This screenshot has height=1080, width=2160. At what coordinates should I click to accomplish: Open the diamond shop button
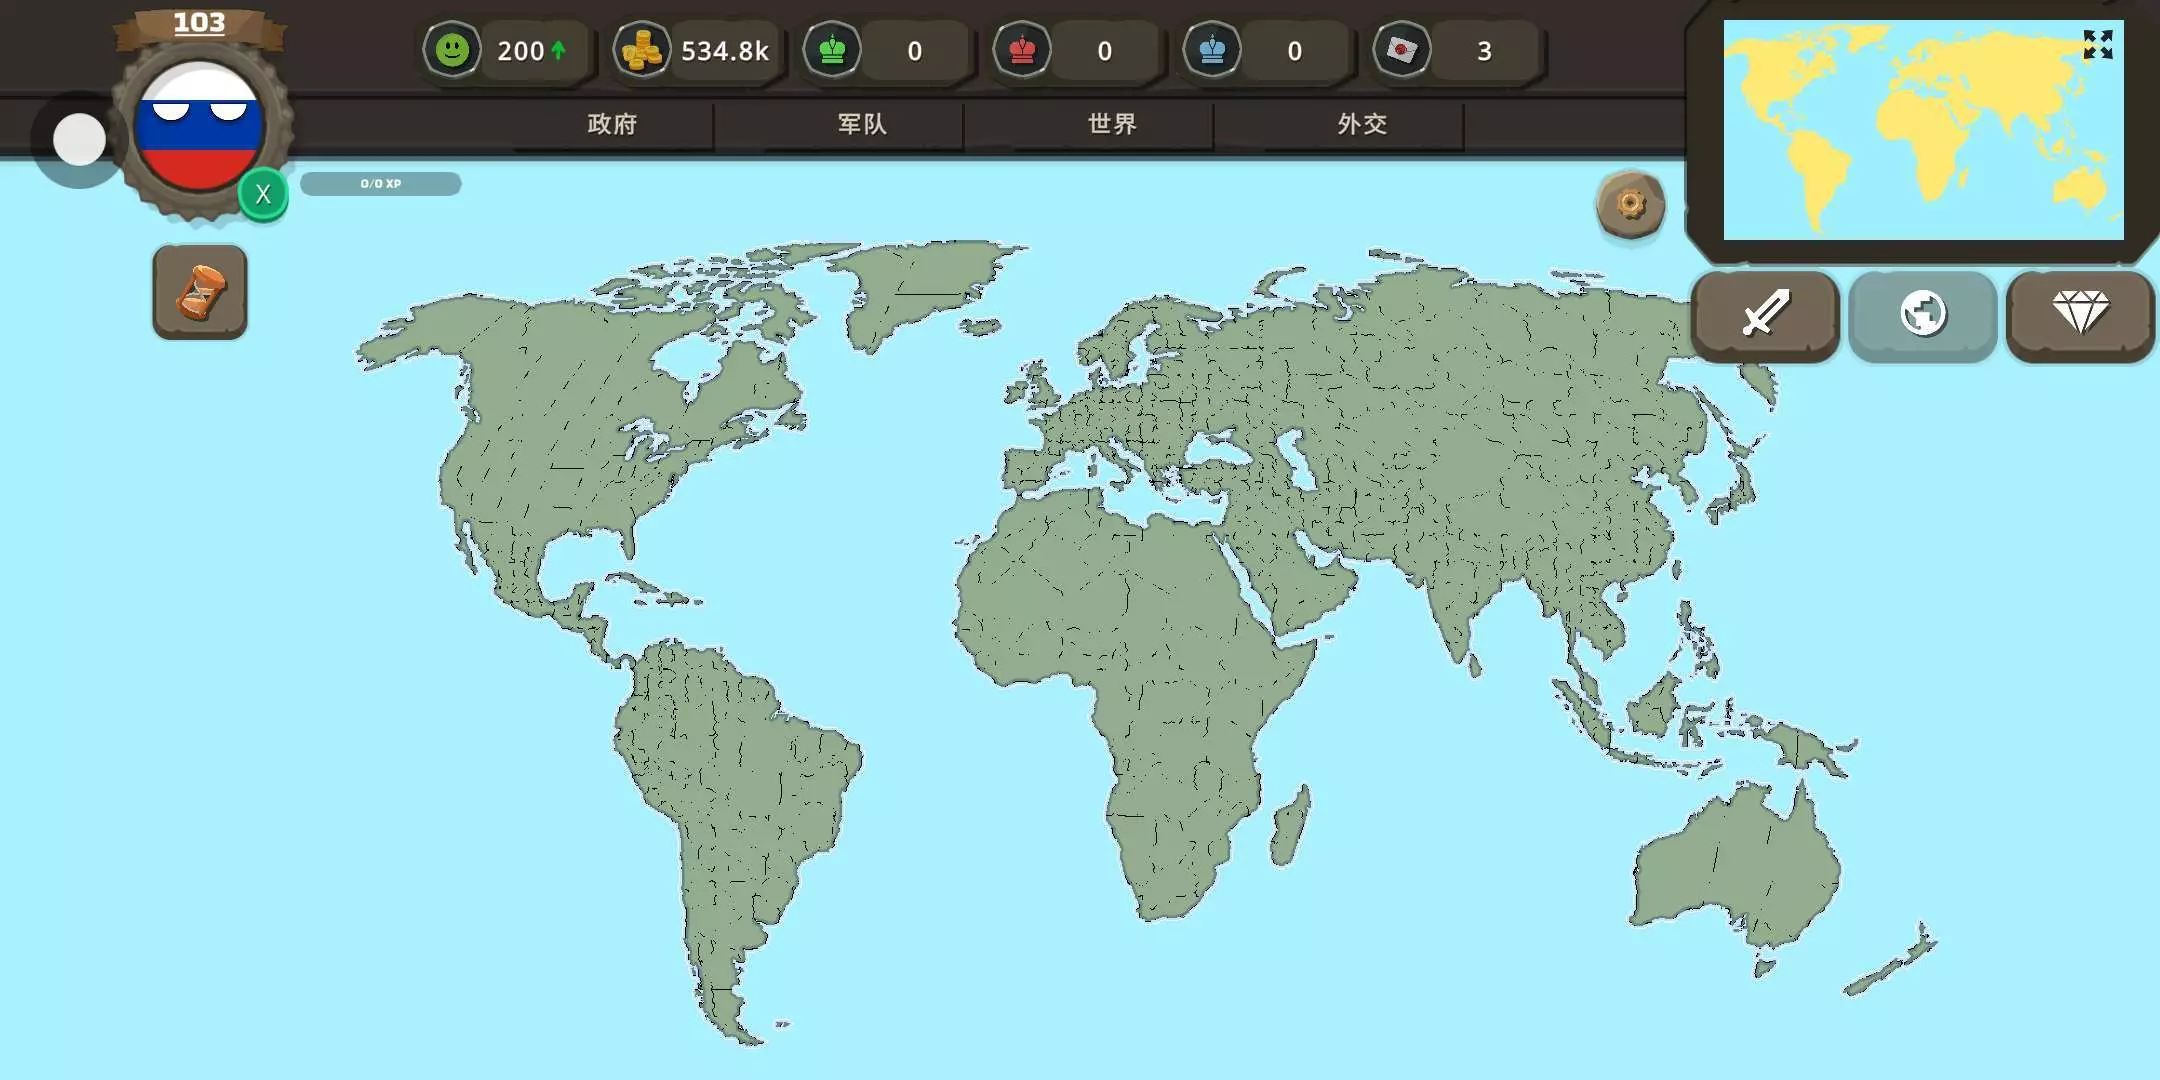coord(2080,314)
